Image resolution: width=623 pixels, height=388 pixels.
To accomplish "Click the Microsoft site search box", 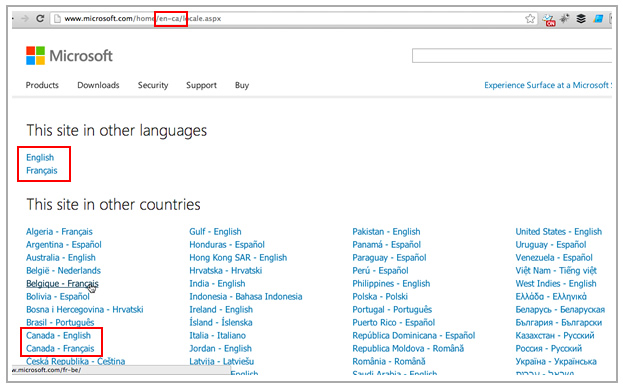I will pyautogui.click(x=512, y=56).
